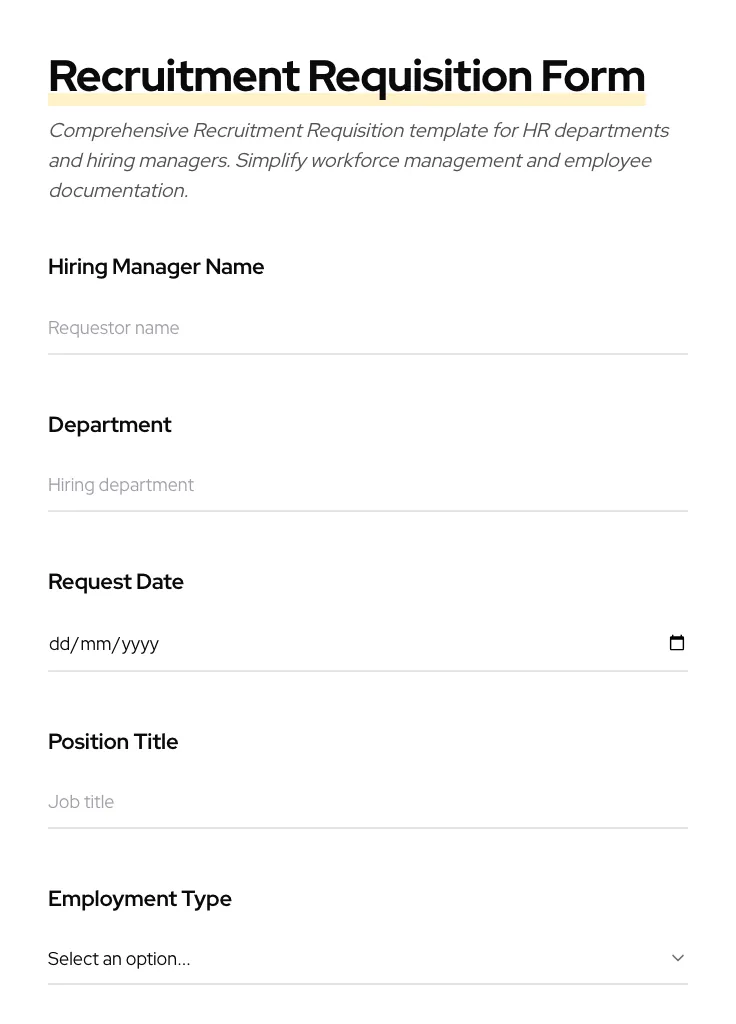736x1024 pixels.
Task: Open the calendar date picker icon
Action: click(677, 643)
